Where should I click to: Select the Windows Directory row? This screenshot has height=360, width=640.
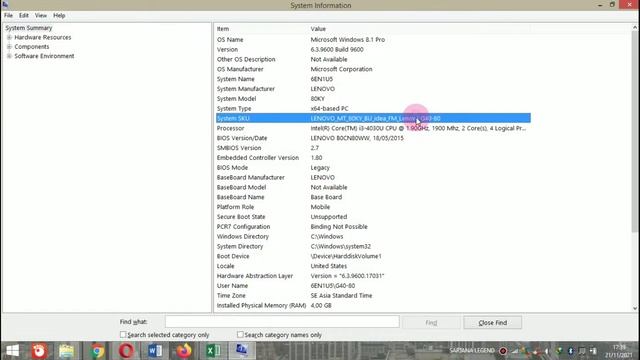coord(373,236)
